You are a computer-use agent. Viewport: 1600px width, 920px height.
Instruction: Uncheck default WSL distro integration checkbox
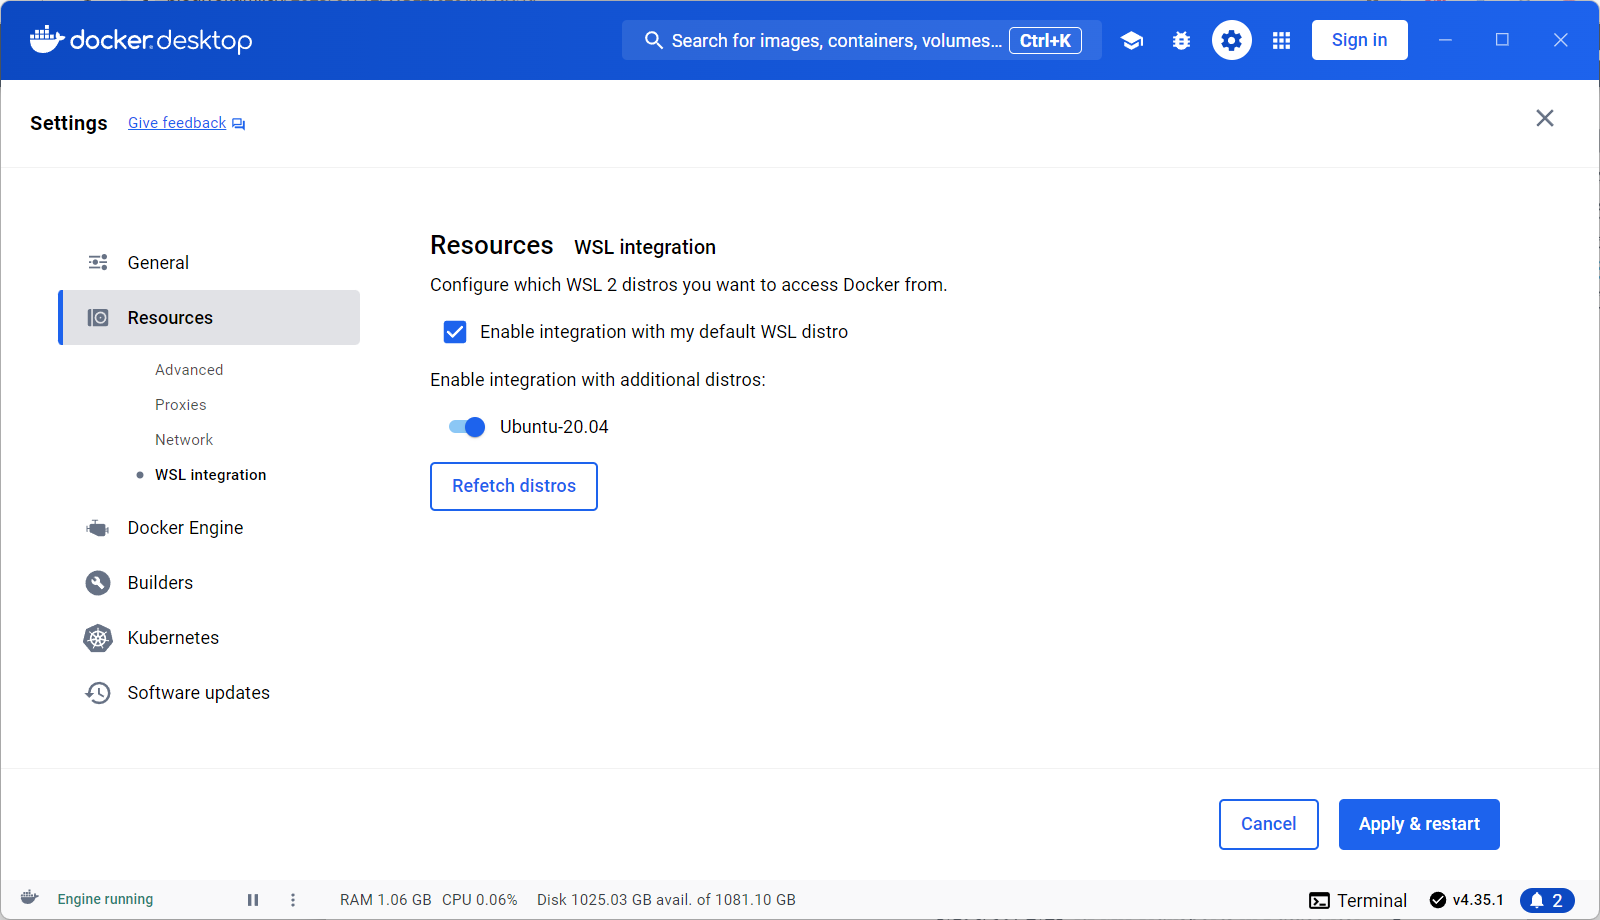[455, 332]
